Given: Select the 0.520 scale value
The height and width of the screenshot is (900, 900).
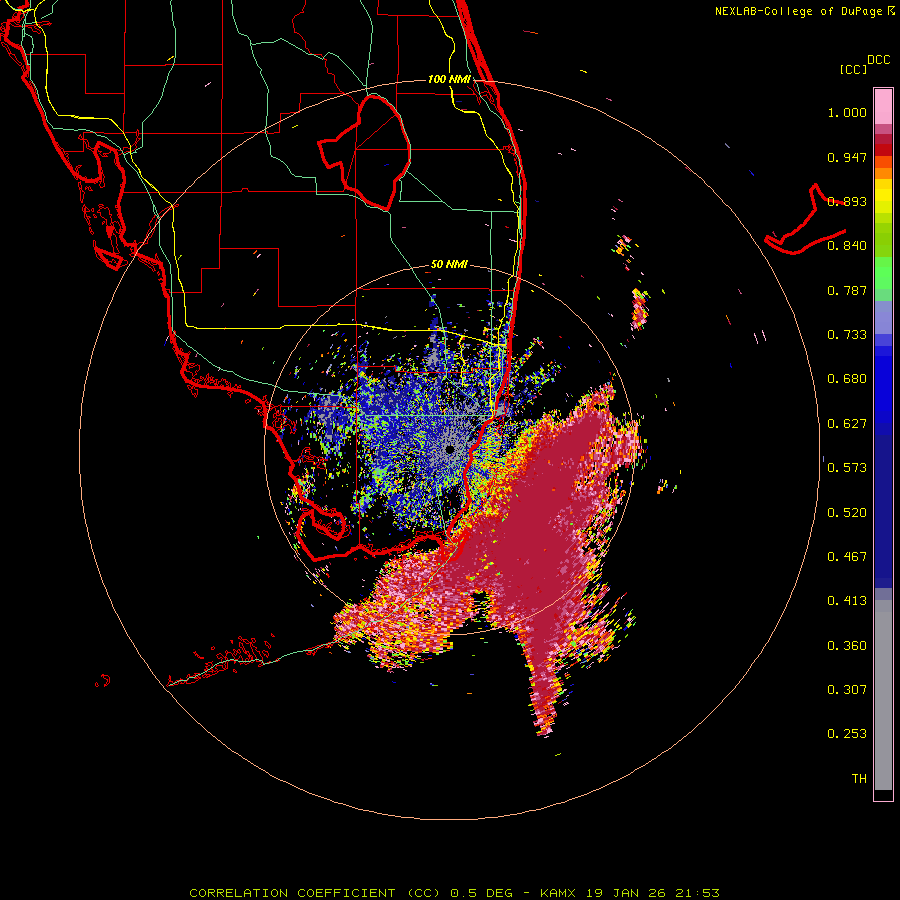Looking at the screenshot, I should tap(847, 513).
